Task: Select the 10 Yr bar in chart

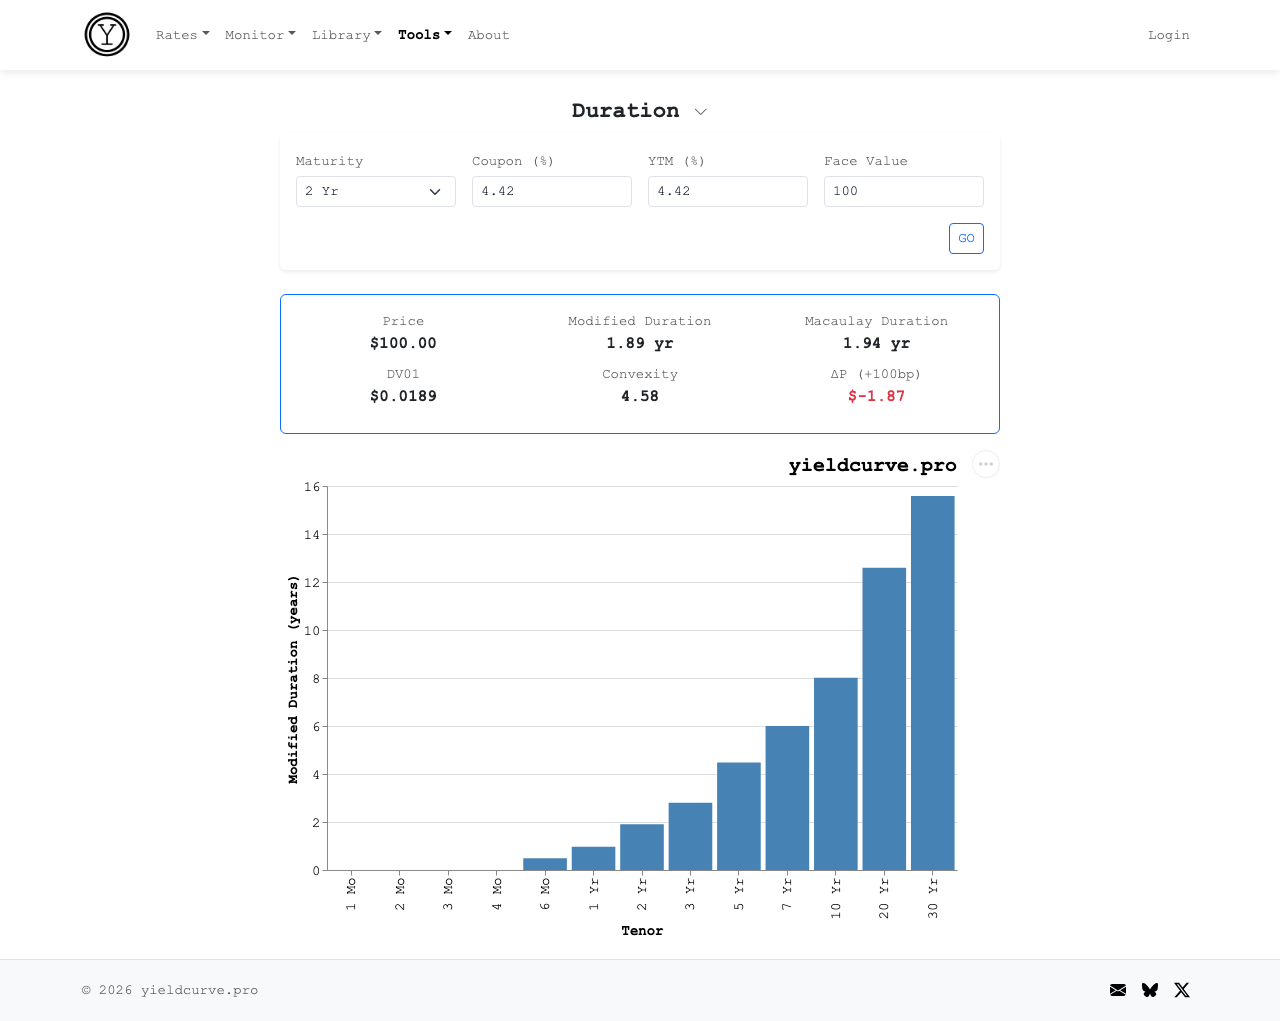Action: [x=835, y=774]
